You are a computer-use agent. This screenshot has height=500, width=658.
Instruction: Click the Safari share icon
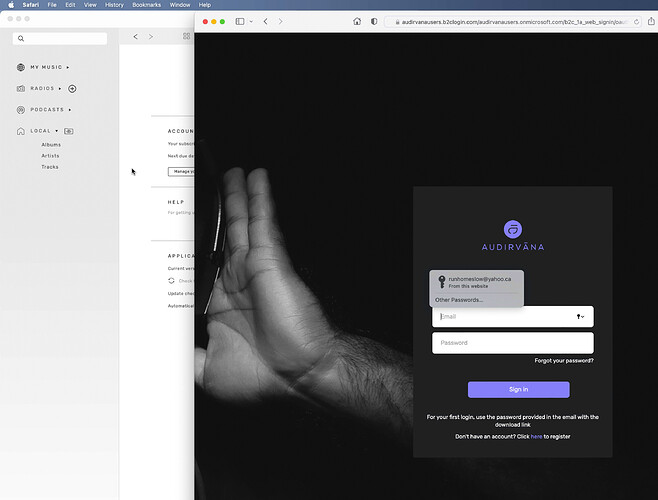point(651,21)
